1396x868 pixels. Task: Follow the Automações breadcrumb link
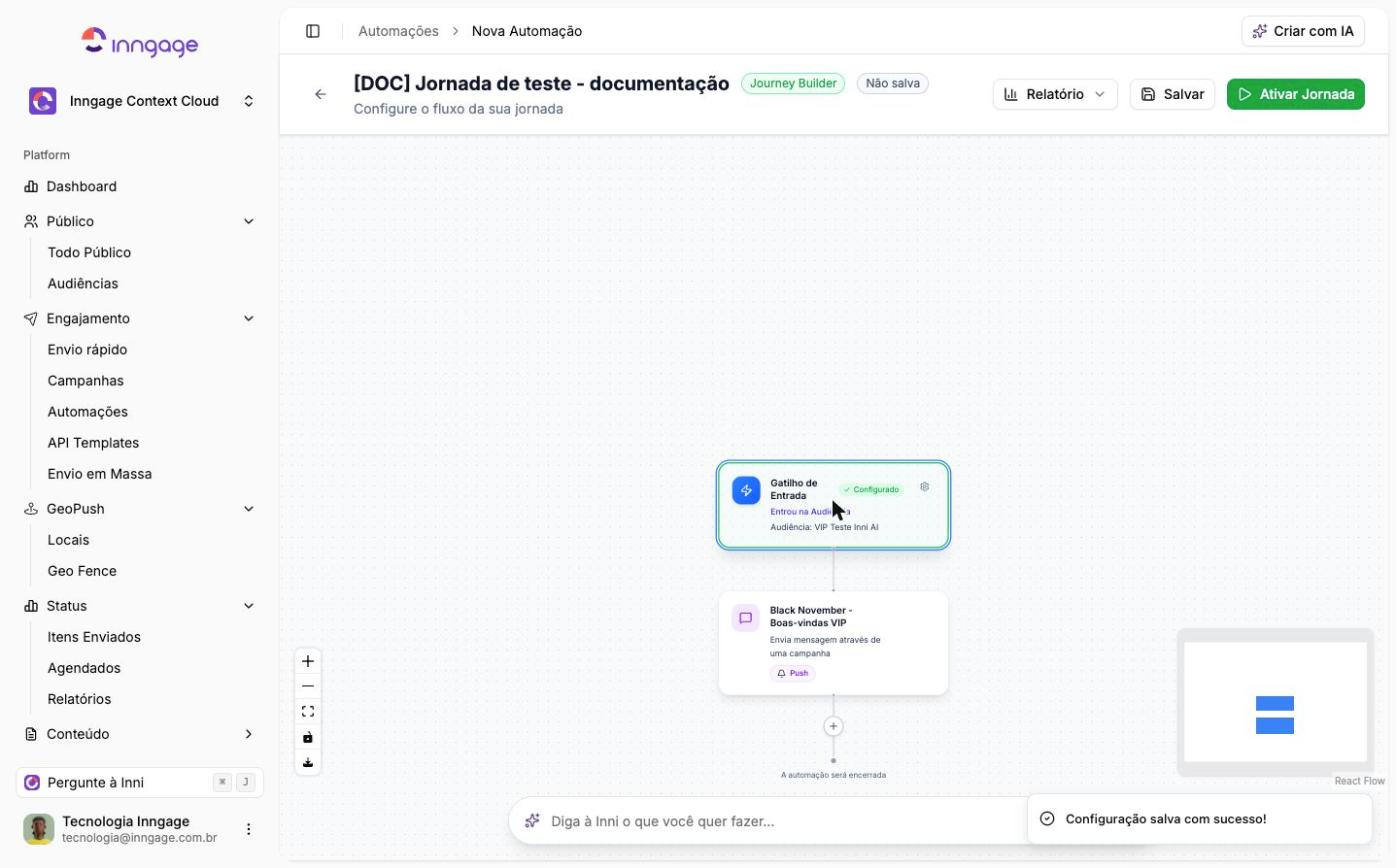(398, 31)
